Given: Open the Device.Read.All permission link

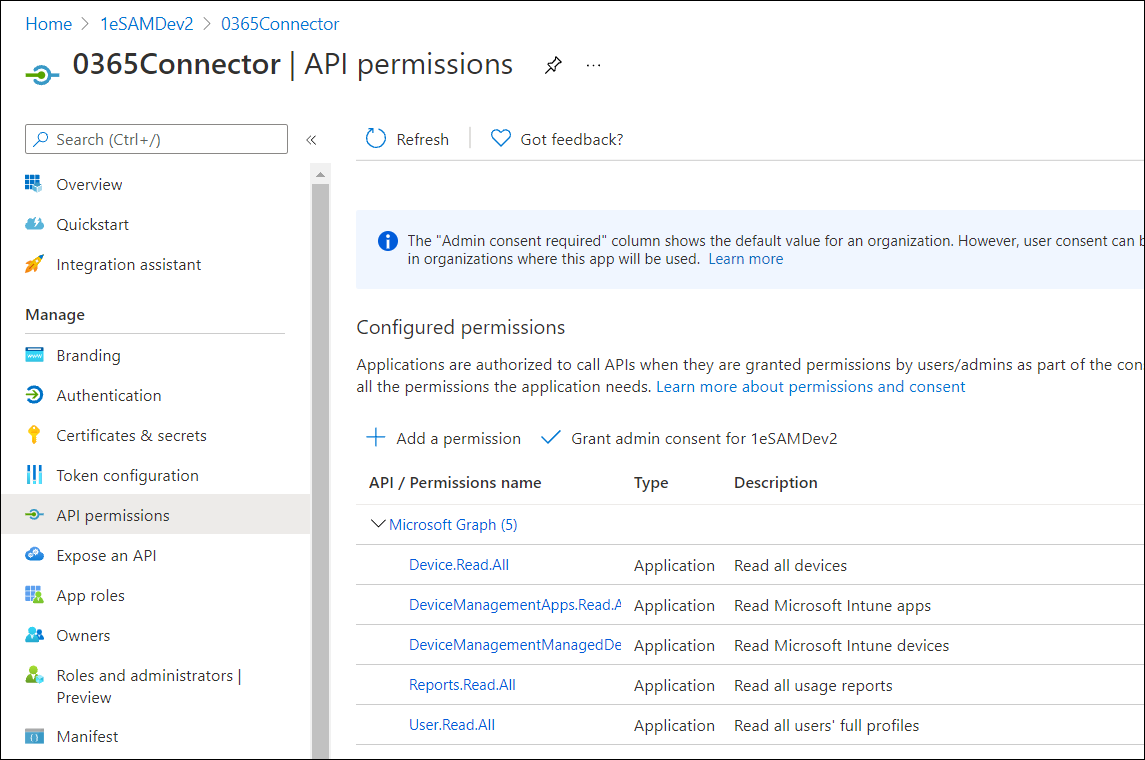Looking at the screenshot, I should coord(459,565).
